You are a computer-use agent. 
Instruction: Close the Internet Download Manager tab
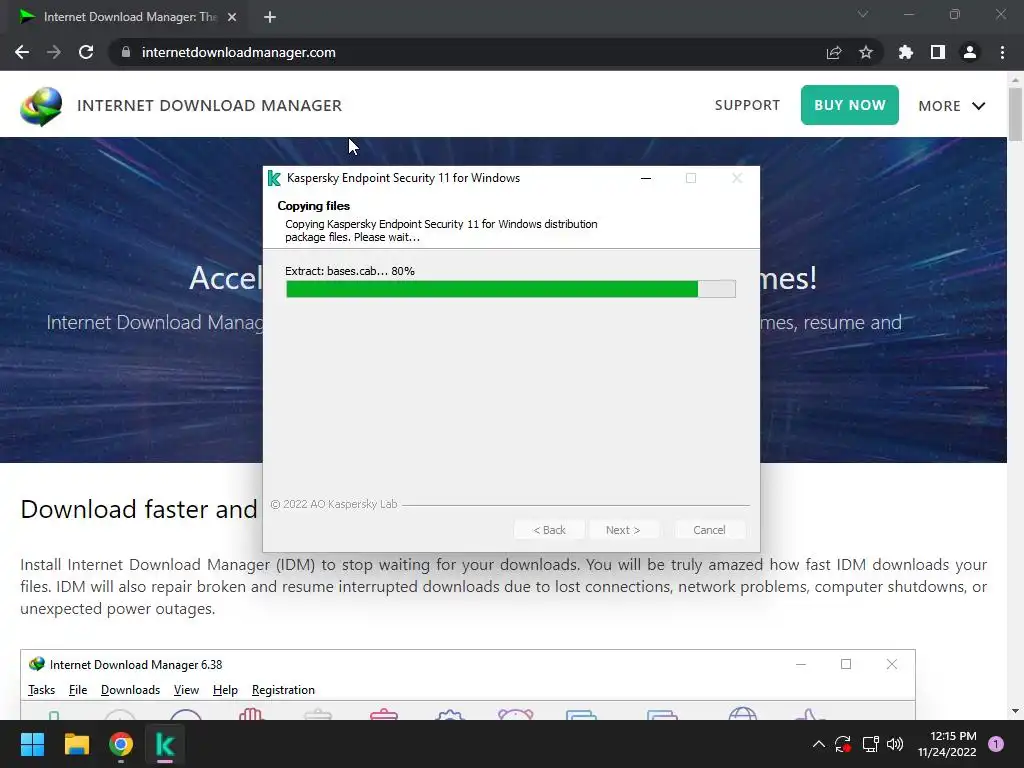tap(232, 17)
